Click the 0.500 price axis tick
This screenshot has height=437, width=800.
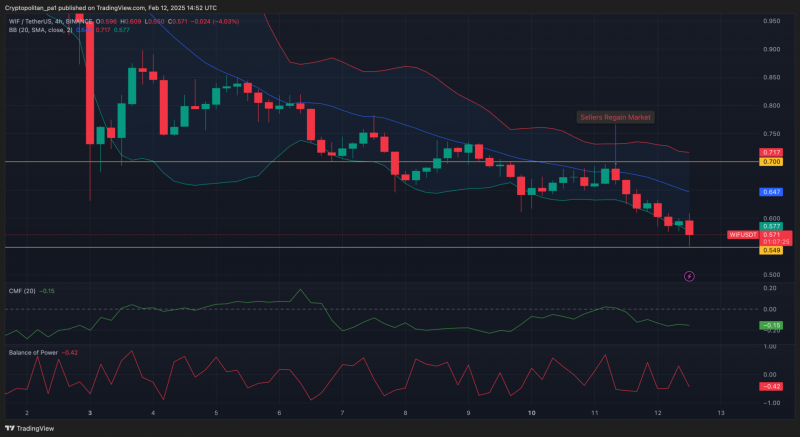tap(771, 275)
